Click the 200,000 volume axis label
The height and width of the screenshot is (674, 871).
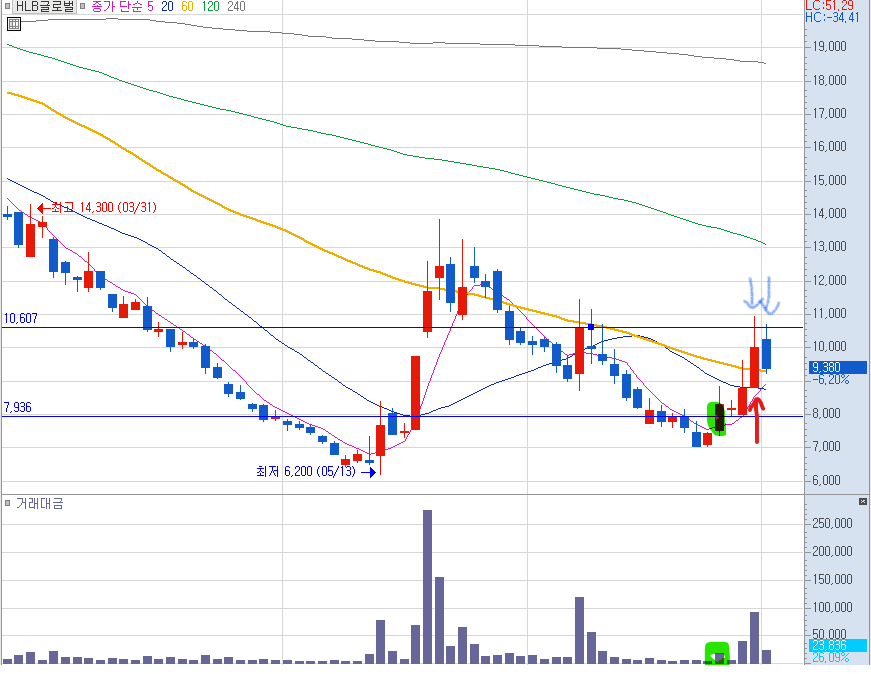tap(832, 551)
